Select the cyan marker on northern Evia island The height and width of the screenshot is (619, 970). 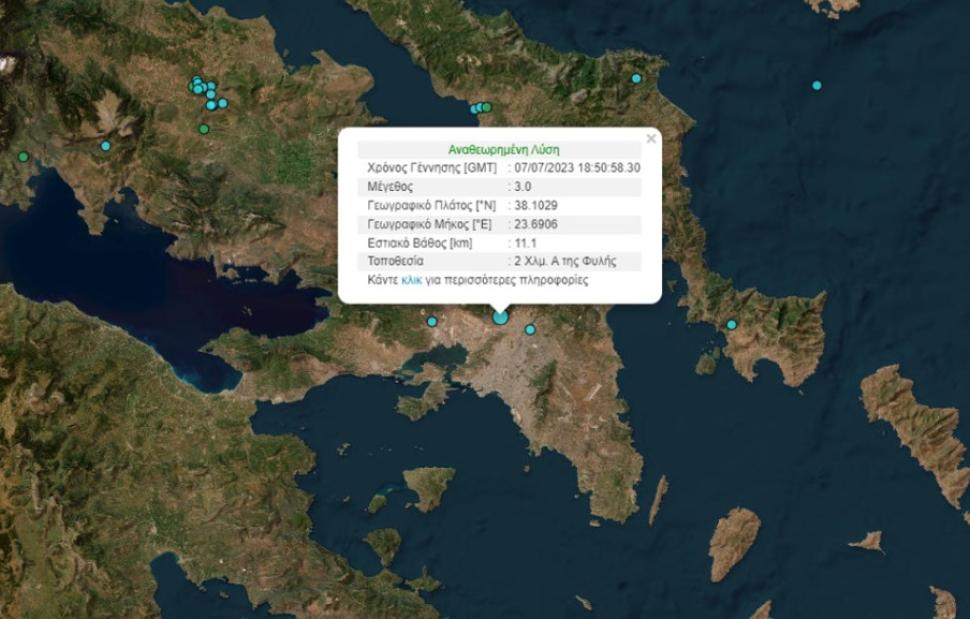(636, 78)
